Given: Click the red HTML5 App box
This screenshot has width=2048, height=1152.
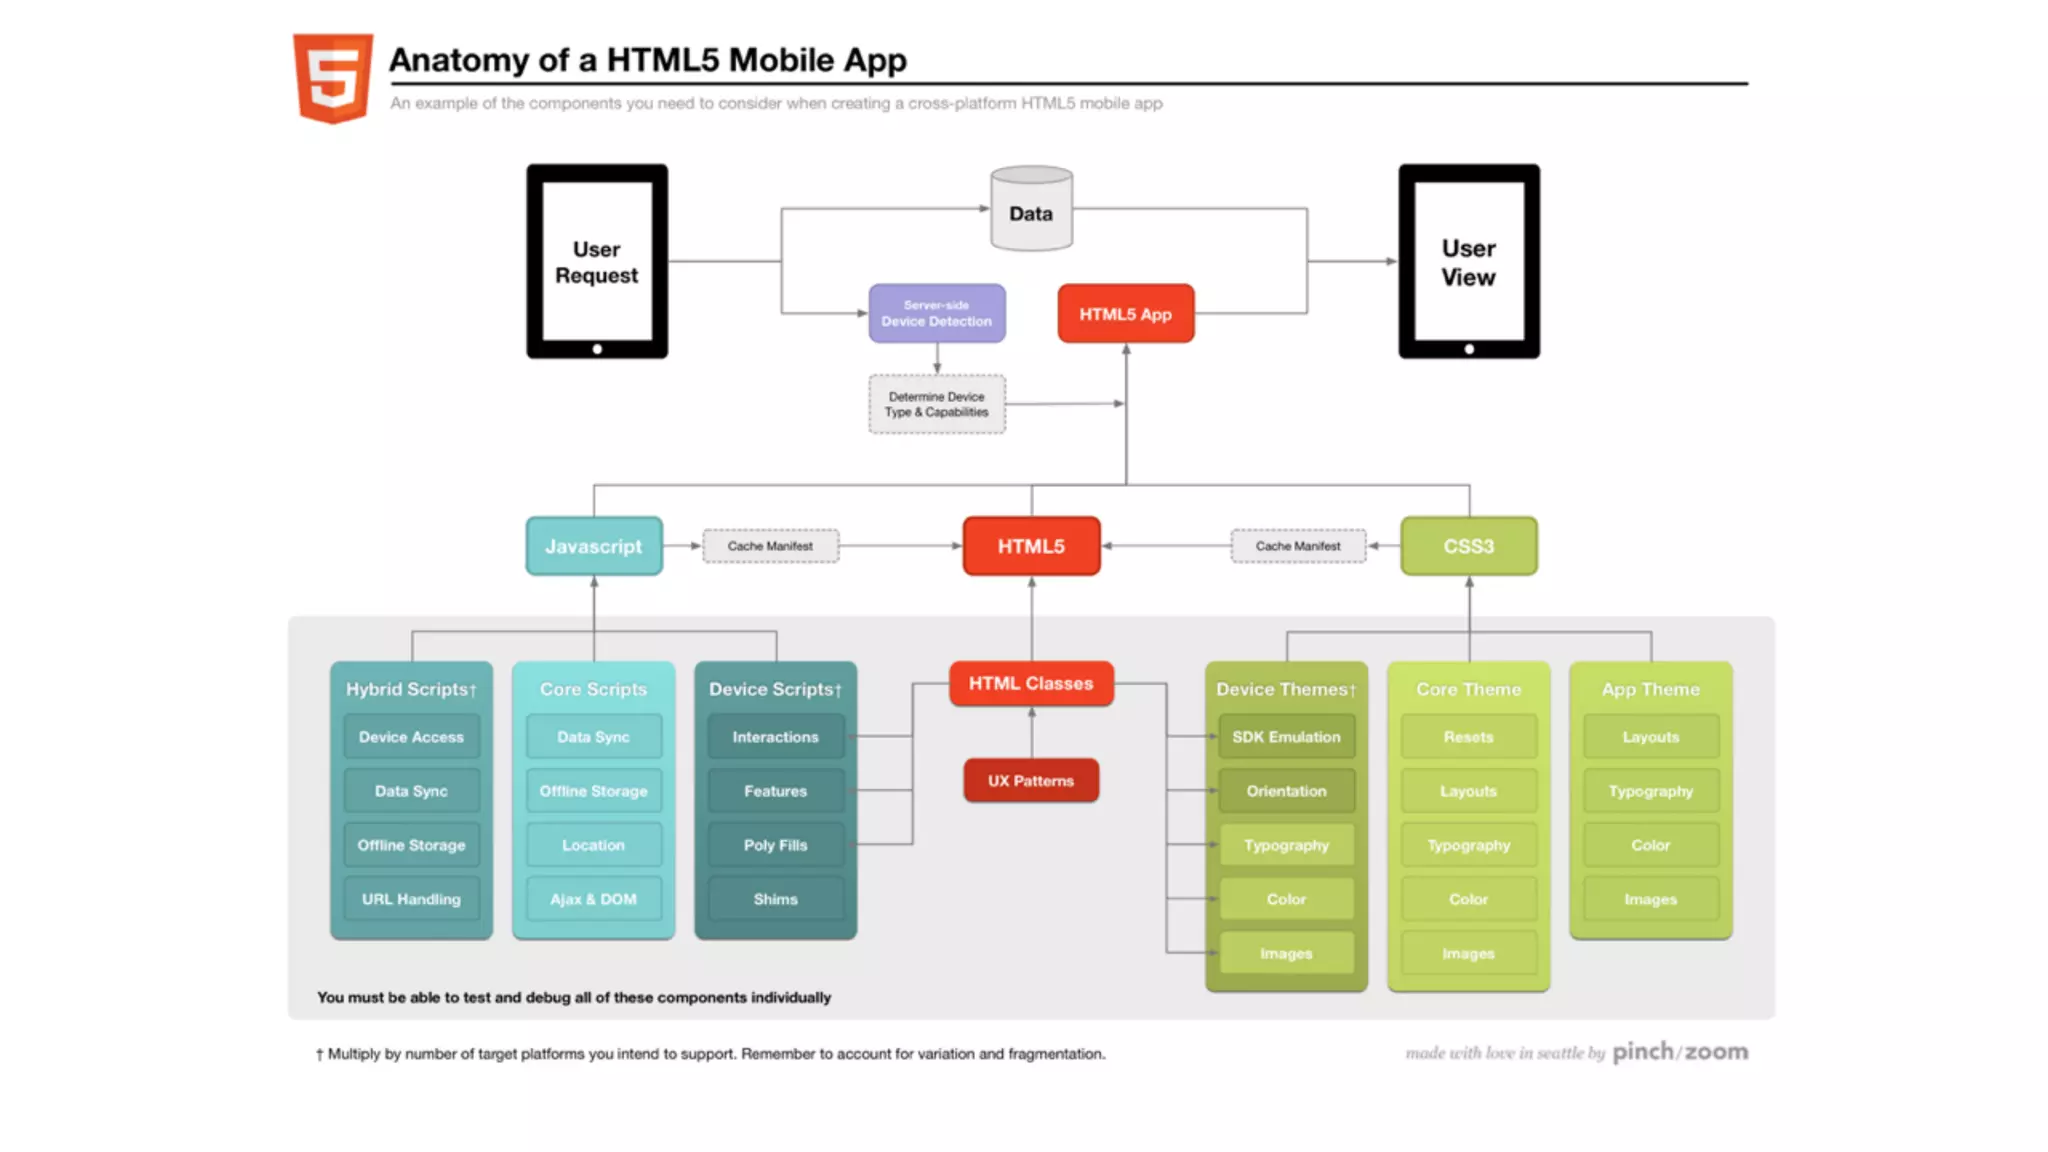Looking at the screenshot, I should point(1125,314).
